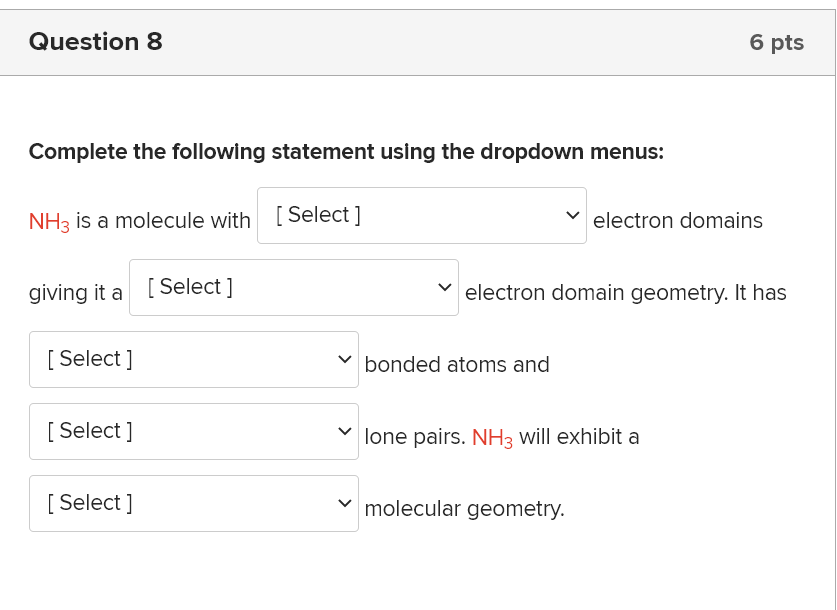The width and height of the screenshot is (837, 610).
Task: Select the second red NH3 formula text
Action: pos(491,437)
